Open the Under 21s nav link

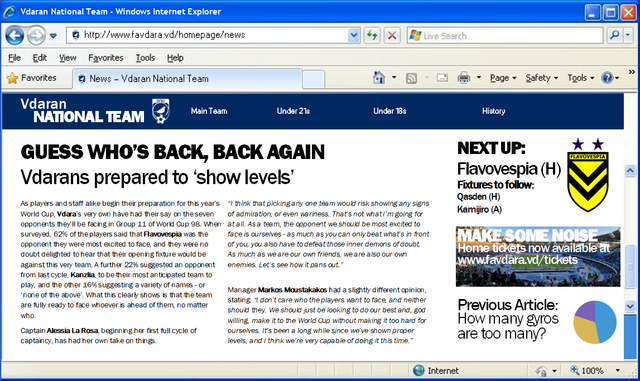click(x=293, y=111)
